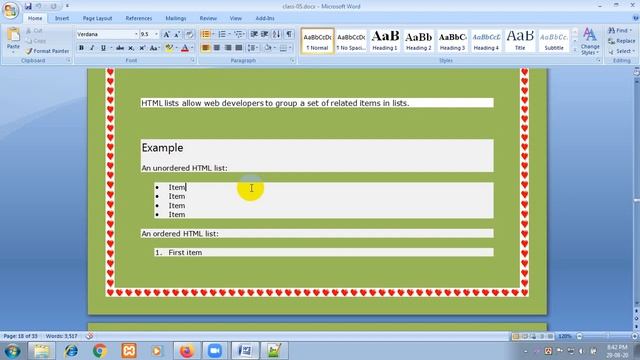Open the Page Layout tab
Viewport: 640px width, 360px height.
(97, 18)
